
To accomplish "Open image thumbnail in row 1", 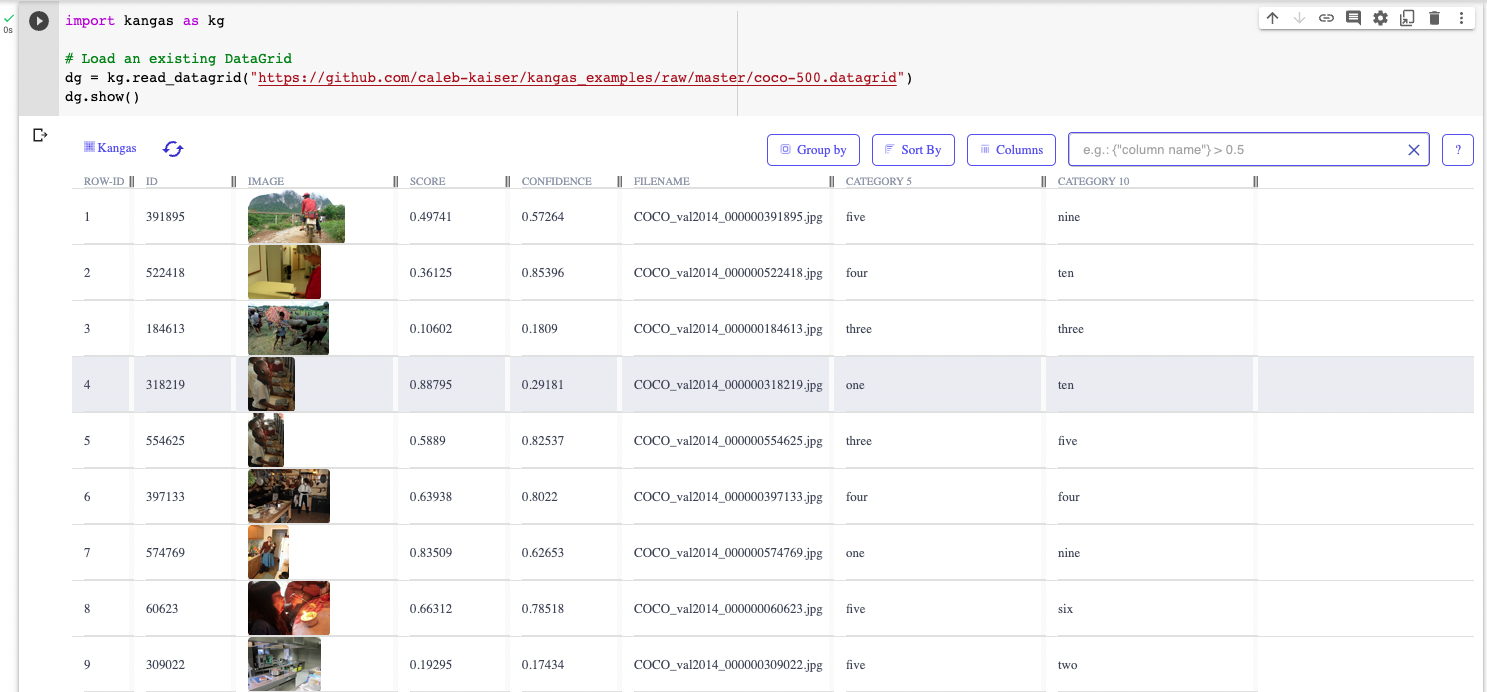I will click(x=296, y=217).
